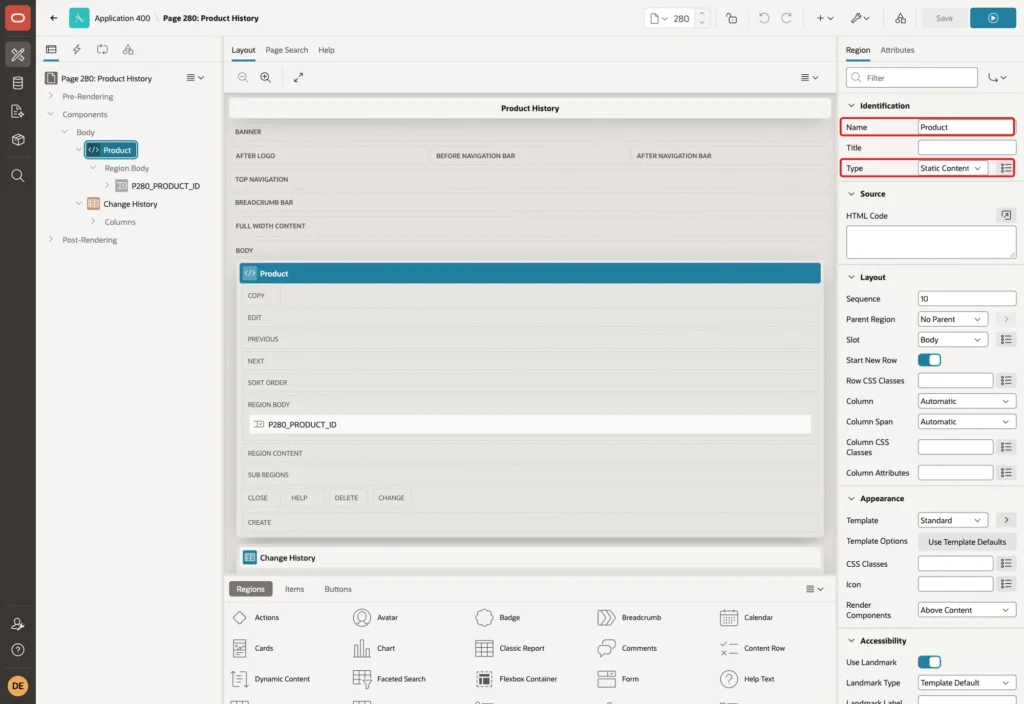Open the Help tab in center pane
Viewport: 1024px width, 704px height.
click(326, 50)
